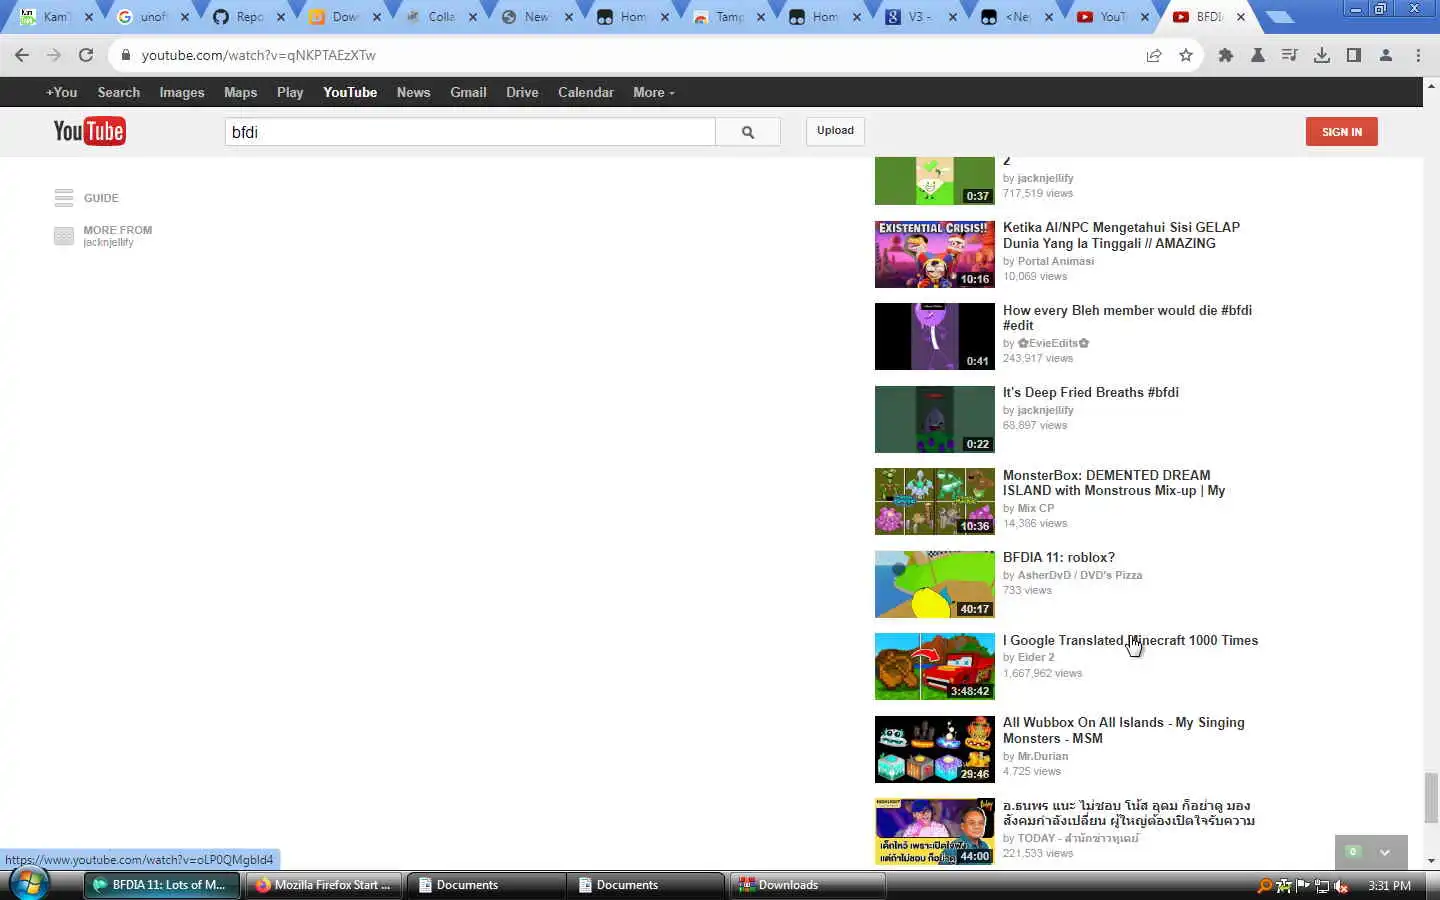1440x900 pixels.
Task: Expand the chevron in bottom-right widget
Action: click(x=1385, y=852)
